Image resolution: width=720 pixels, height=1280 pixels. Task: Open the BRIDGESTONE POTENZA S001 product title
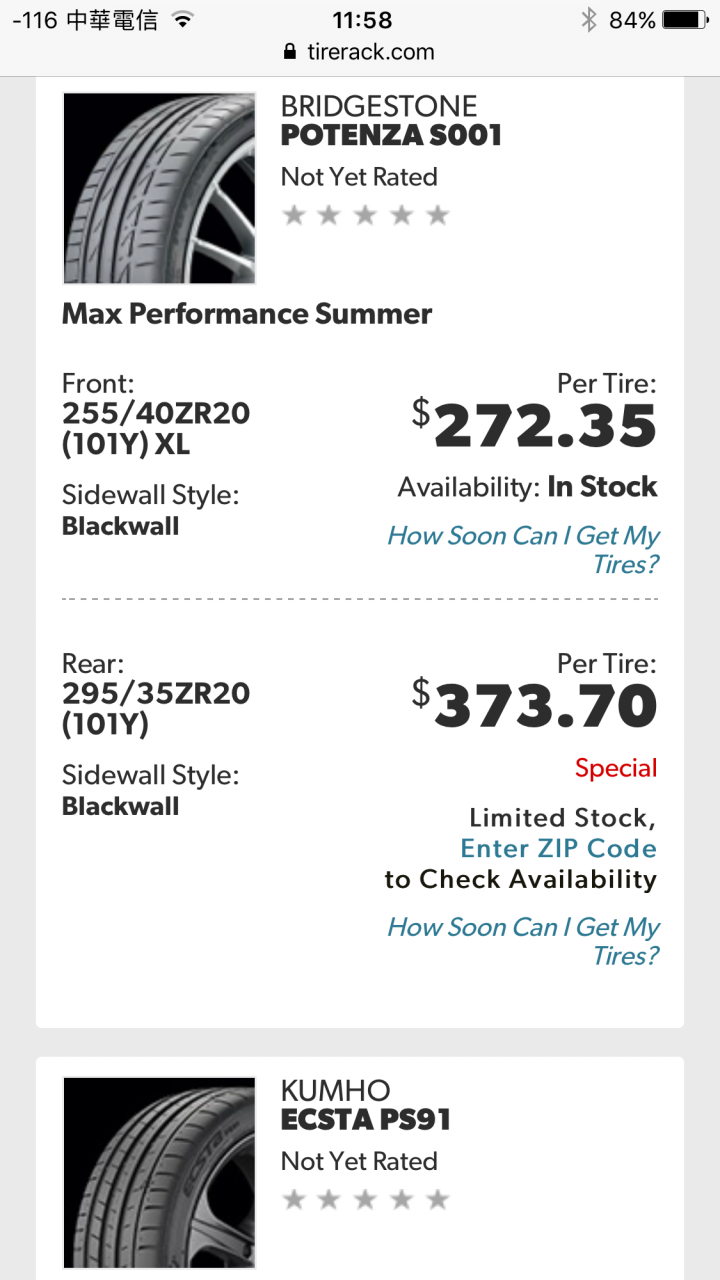point(391,120)
